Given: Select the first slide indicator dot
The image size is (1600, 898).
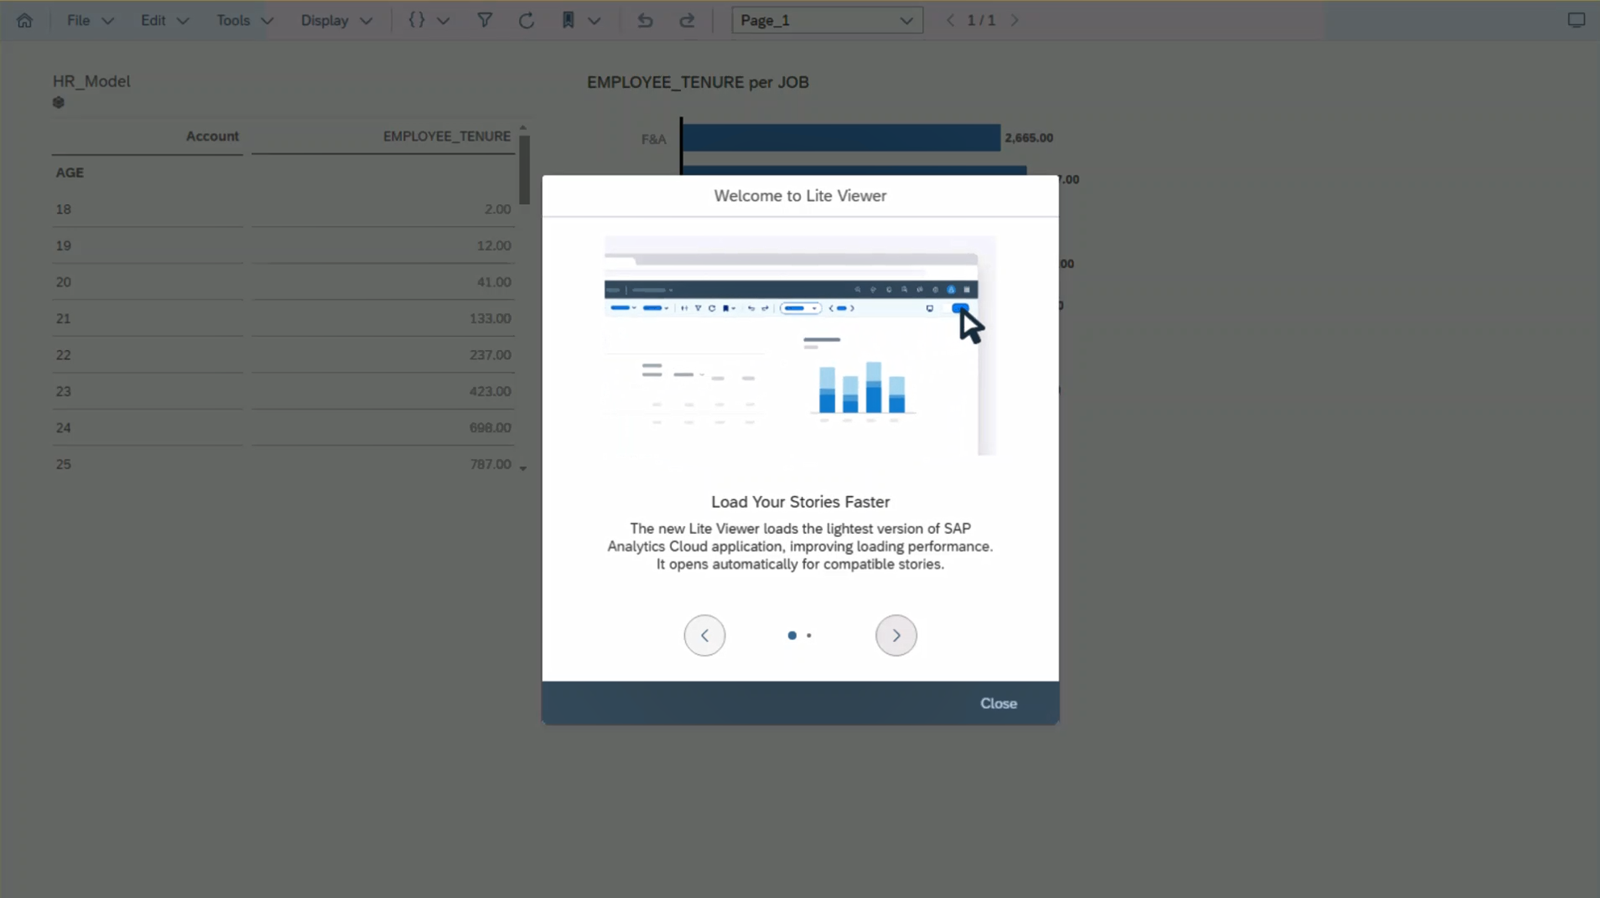Looking at the screenshot, I should [x=792, y=635].
